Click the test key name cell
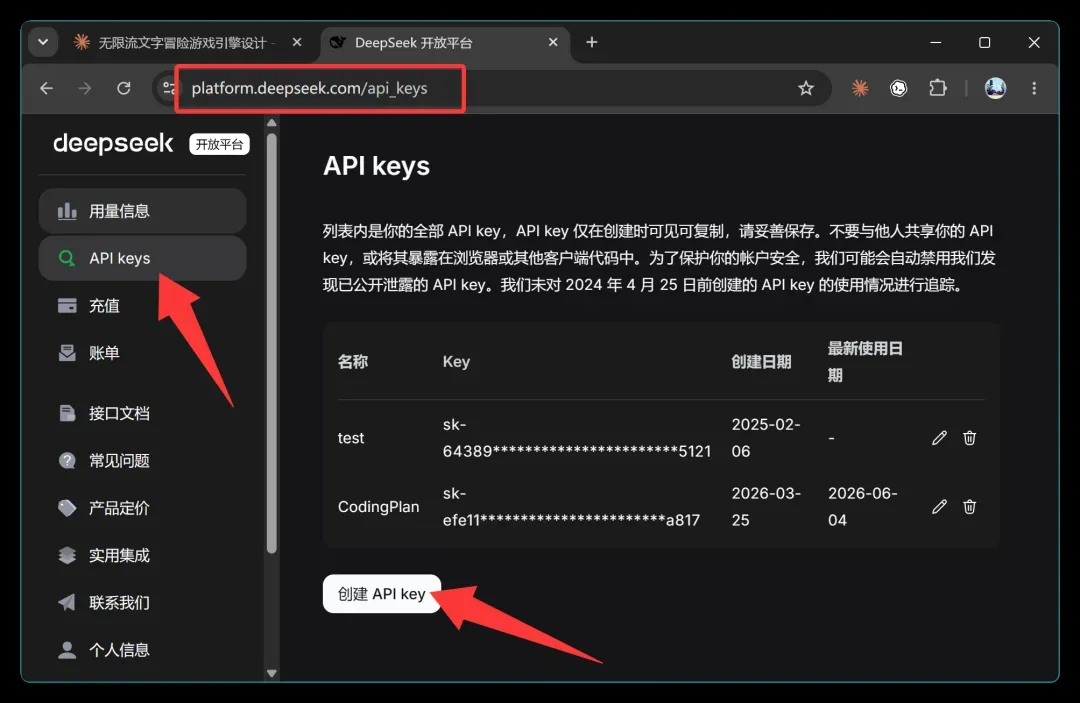The height and width of the screenshot is (703, 1080). [x=351, y=438]
